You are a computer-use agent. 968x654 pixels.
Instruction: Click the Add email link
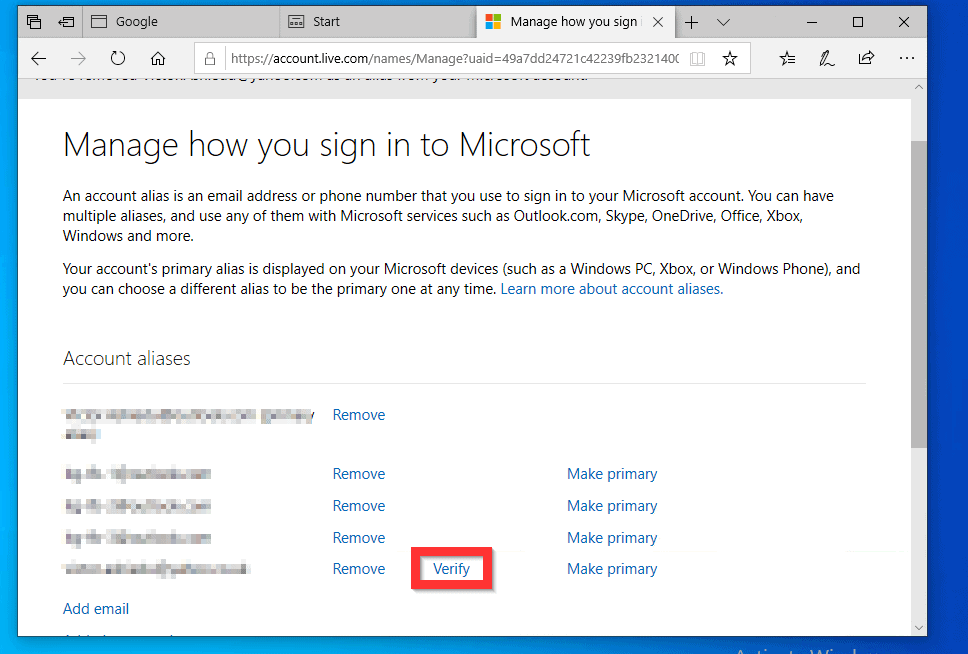96,609
